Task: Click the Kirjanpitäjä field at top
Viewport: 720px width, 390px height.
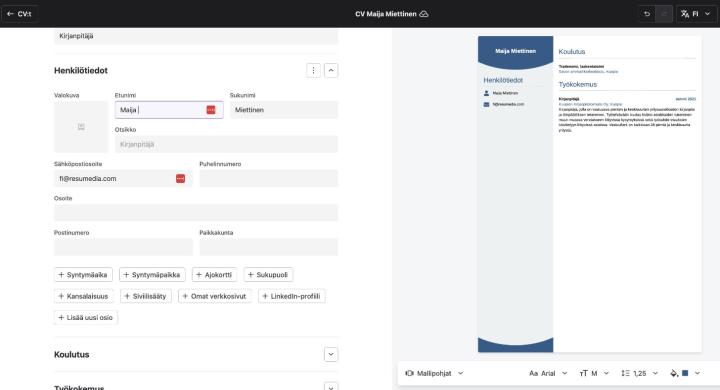Action: point(196,36)
